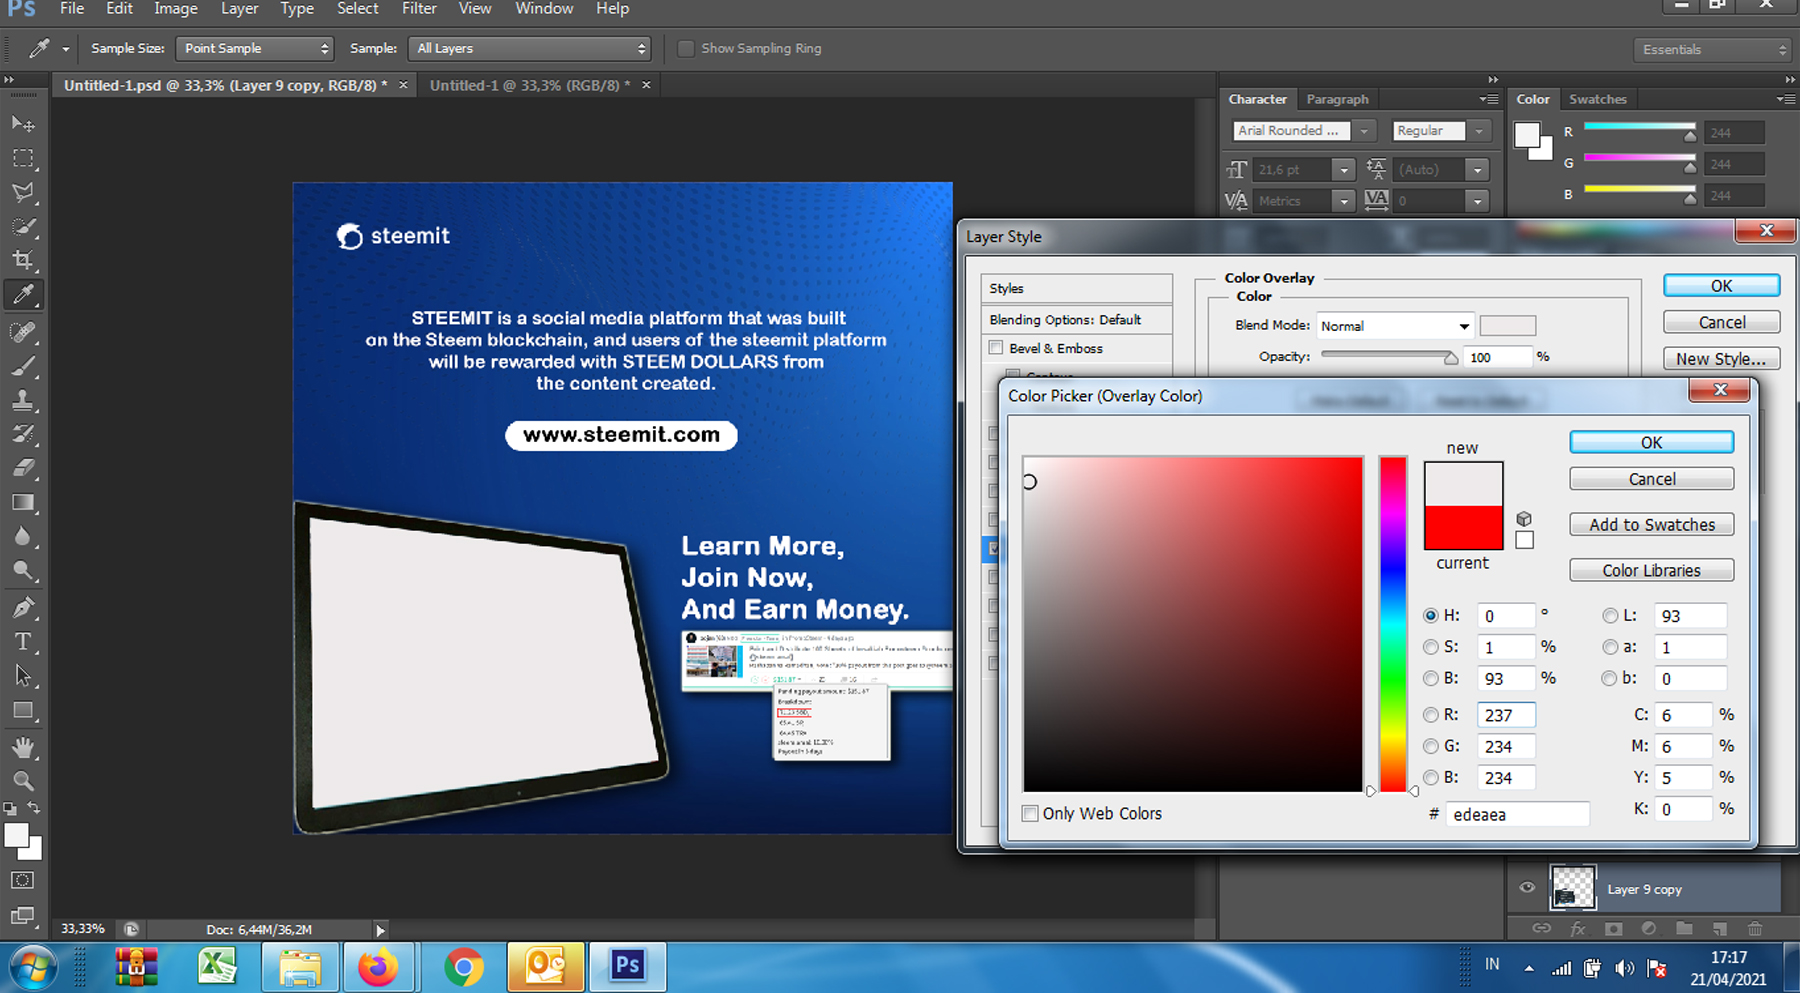The width and height of the screenshot is (1800, 993).
Task: Click the Color Libraries button
Action: tap(1651, 570)
